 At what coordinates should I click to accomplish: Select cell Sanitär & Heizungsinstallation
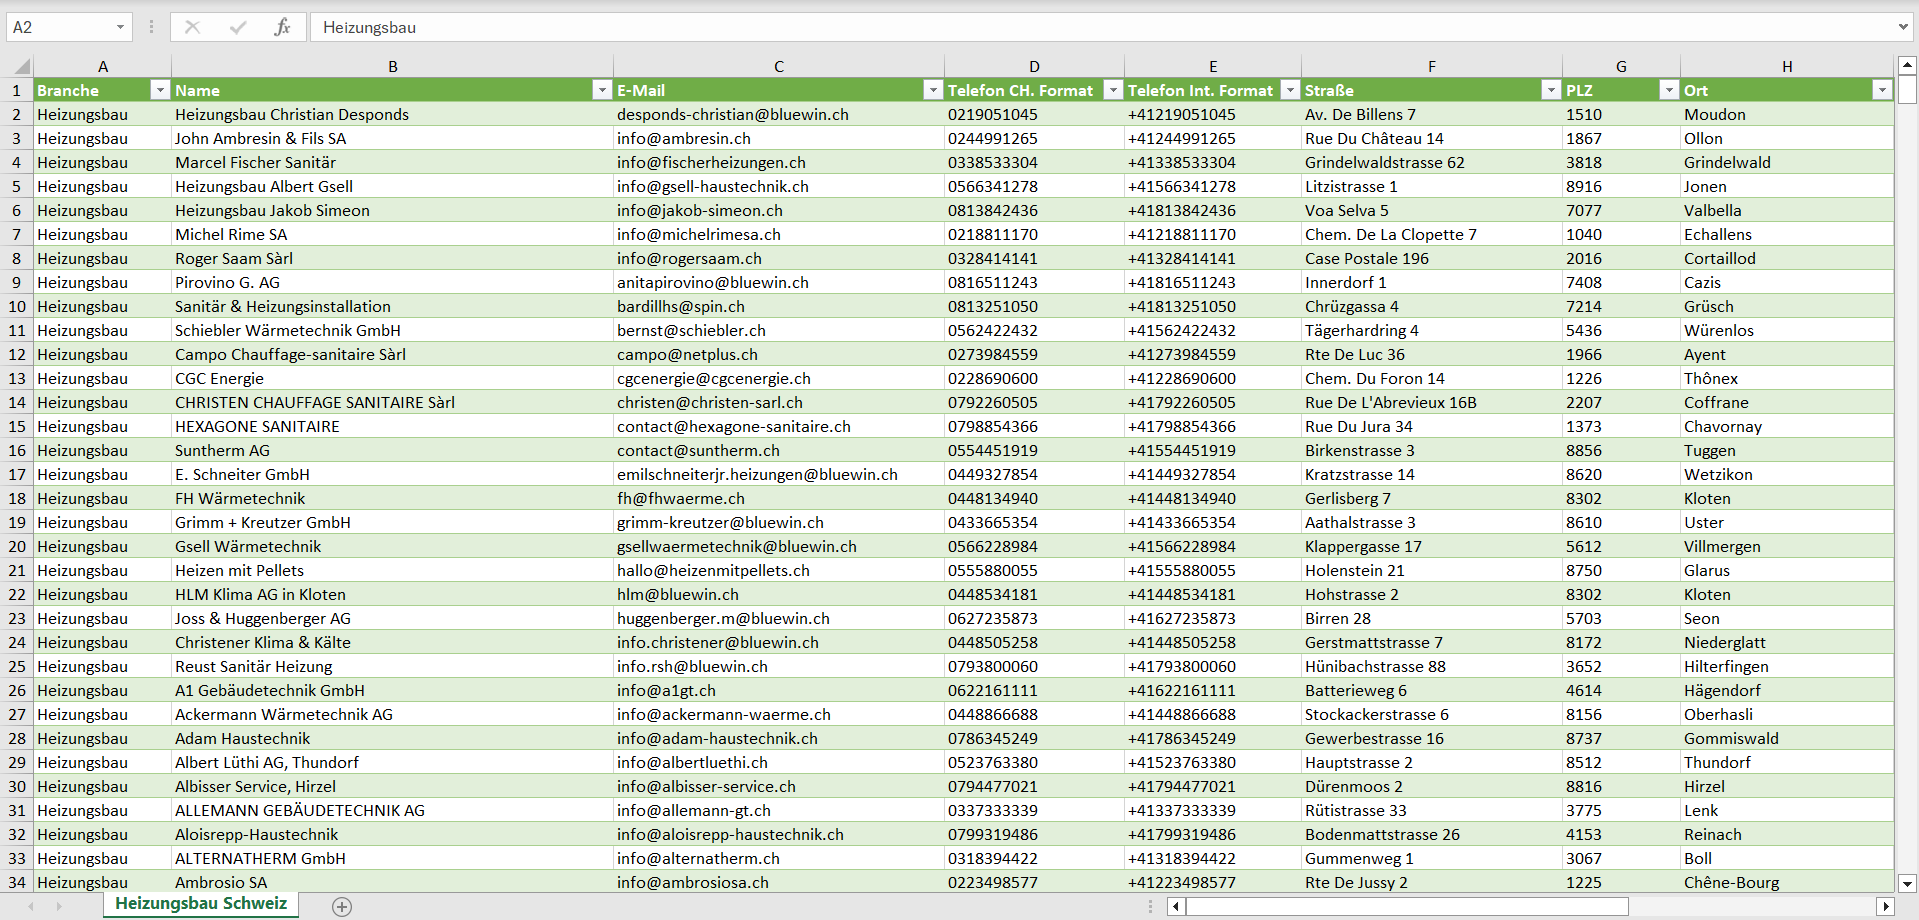(x=393, y=306)
